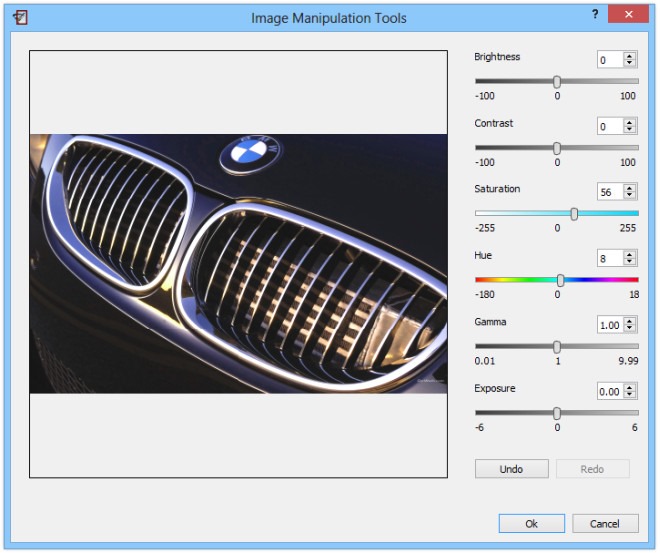
Task: Click the Saturation value field showing 56
Action: pyautogui.click(x=610, y=192)
